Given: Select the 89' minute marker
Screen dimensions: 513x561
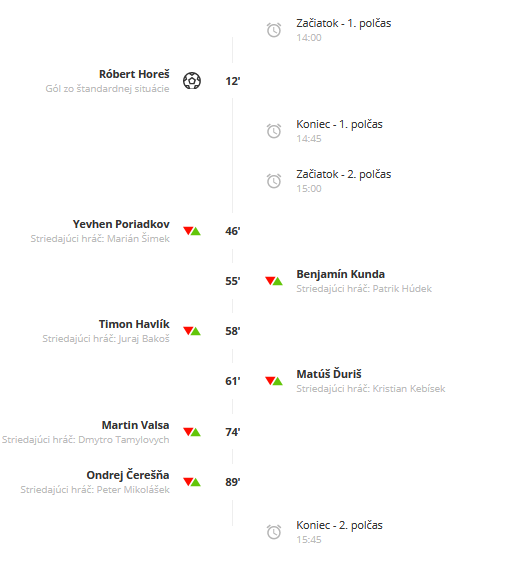Looking at the screenshot, I should (x=233, y=482).
